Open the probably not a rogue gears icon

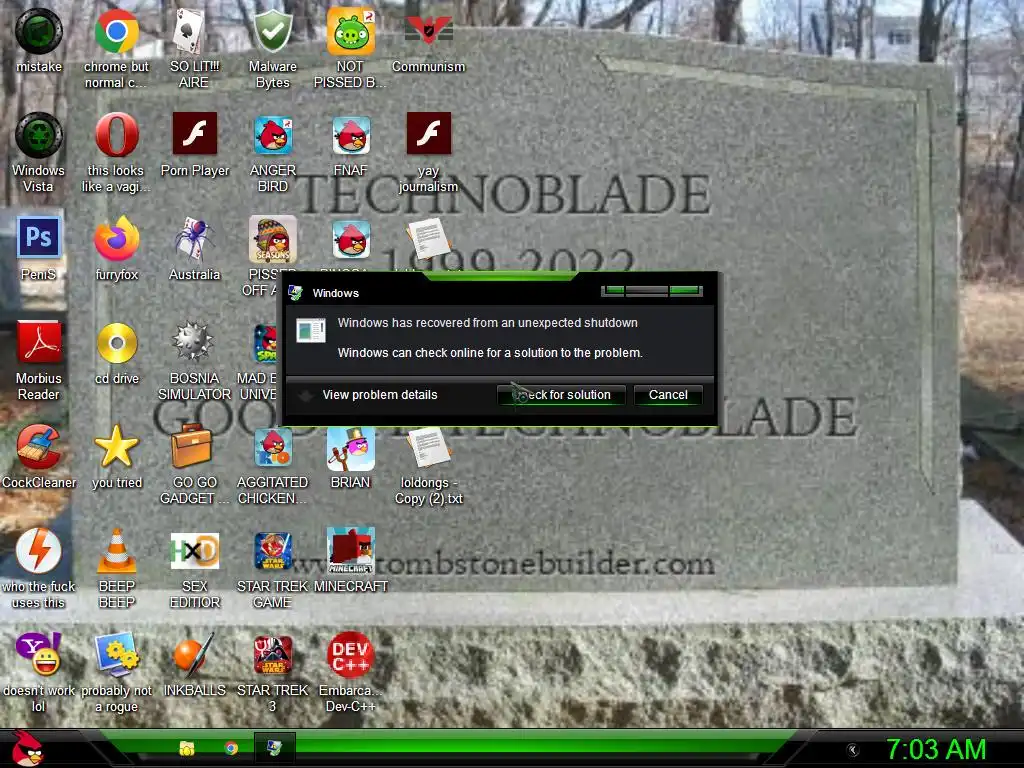coord(116,654)
